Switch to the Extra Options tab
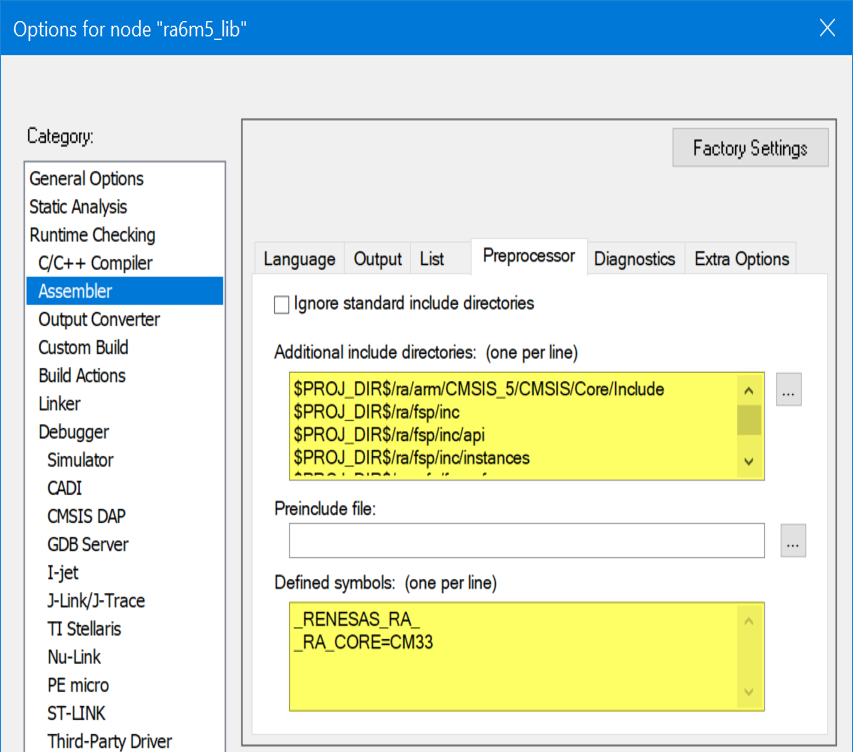The image size is (853, 752). [741, 259]
